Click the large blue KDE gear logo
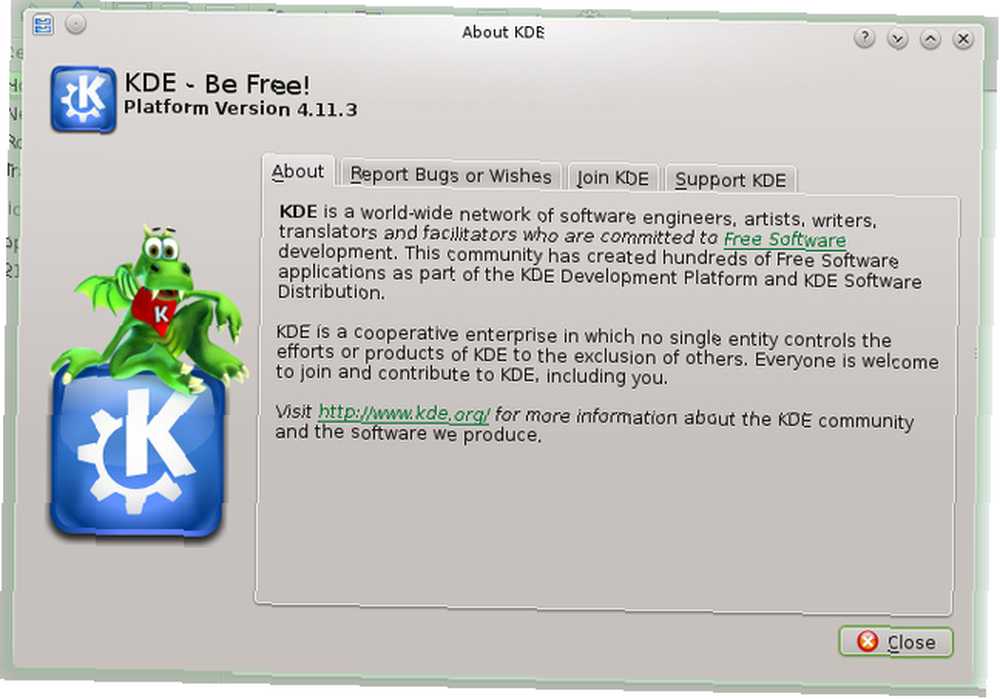Image resolution: width=1000 pixels, height=699 pixels. [x=137, y=456]
